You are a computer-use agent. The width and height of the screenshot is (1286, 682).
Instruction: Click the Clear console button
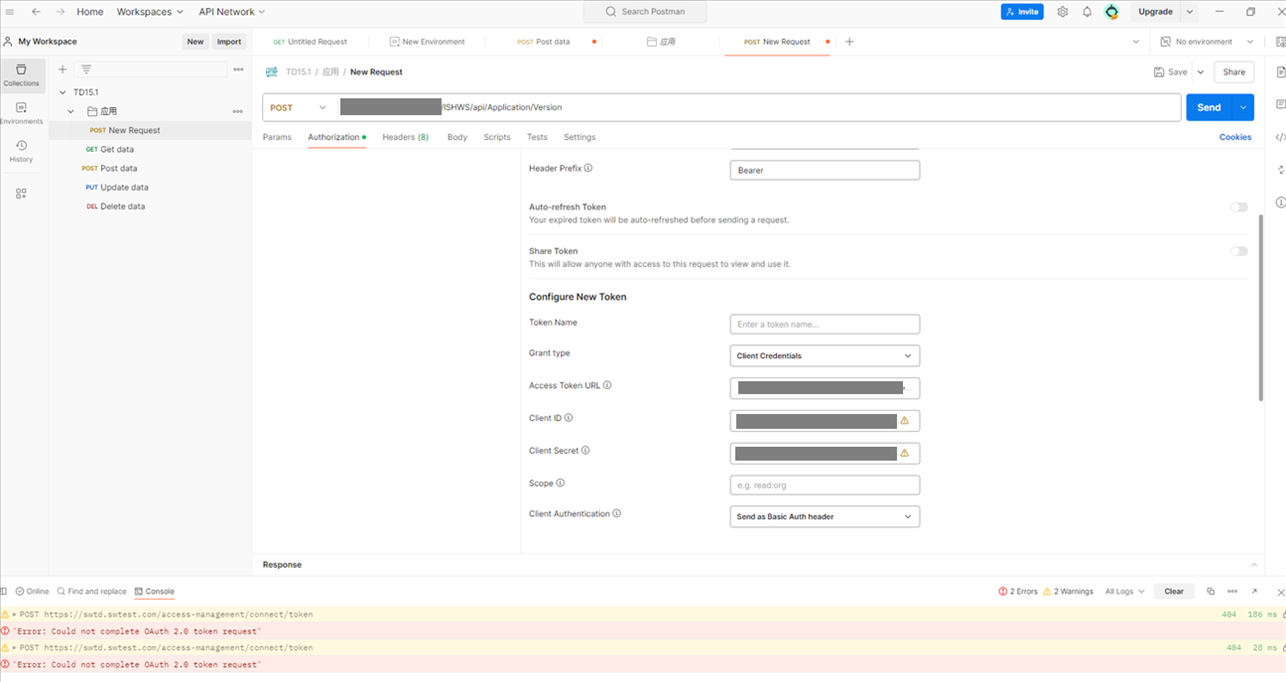coord(1173,591)
